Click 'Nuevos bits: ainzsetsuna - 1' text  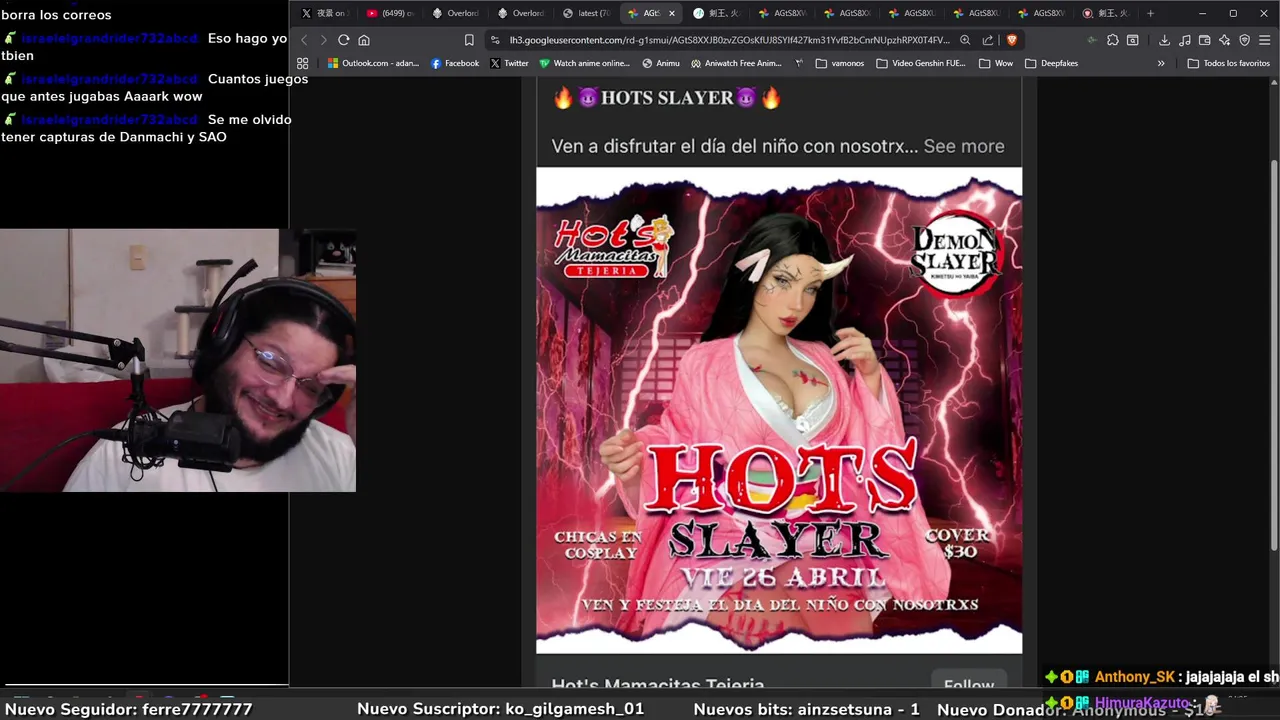click(x=806, y=709)
